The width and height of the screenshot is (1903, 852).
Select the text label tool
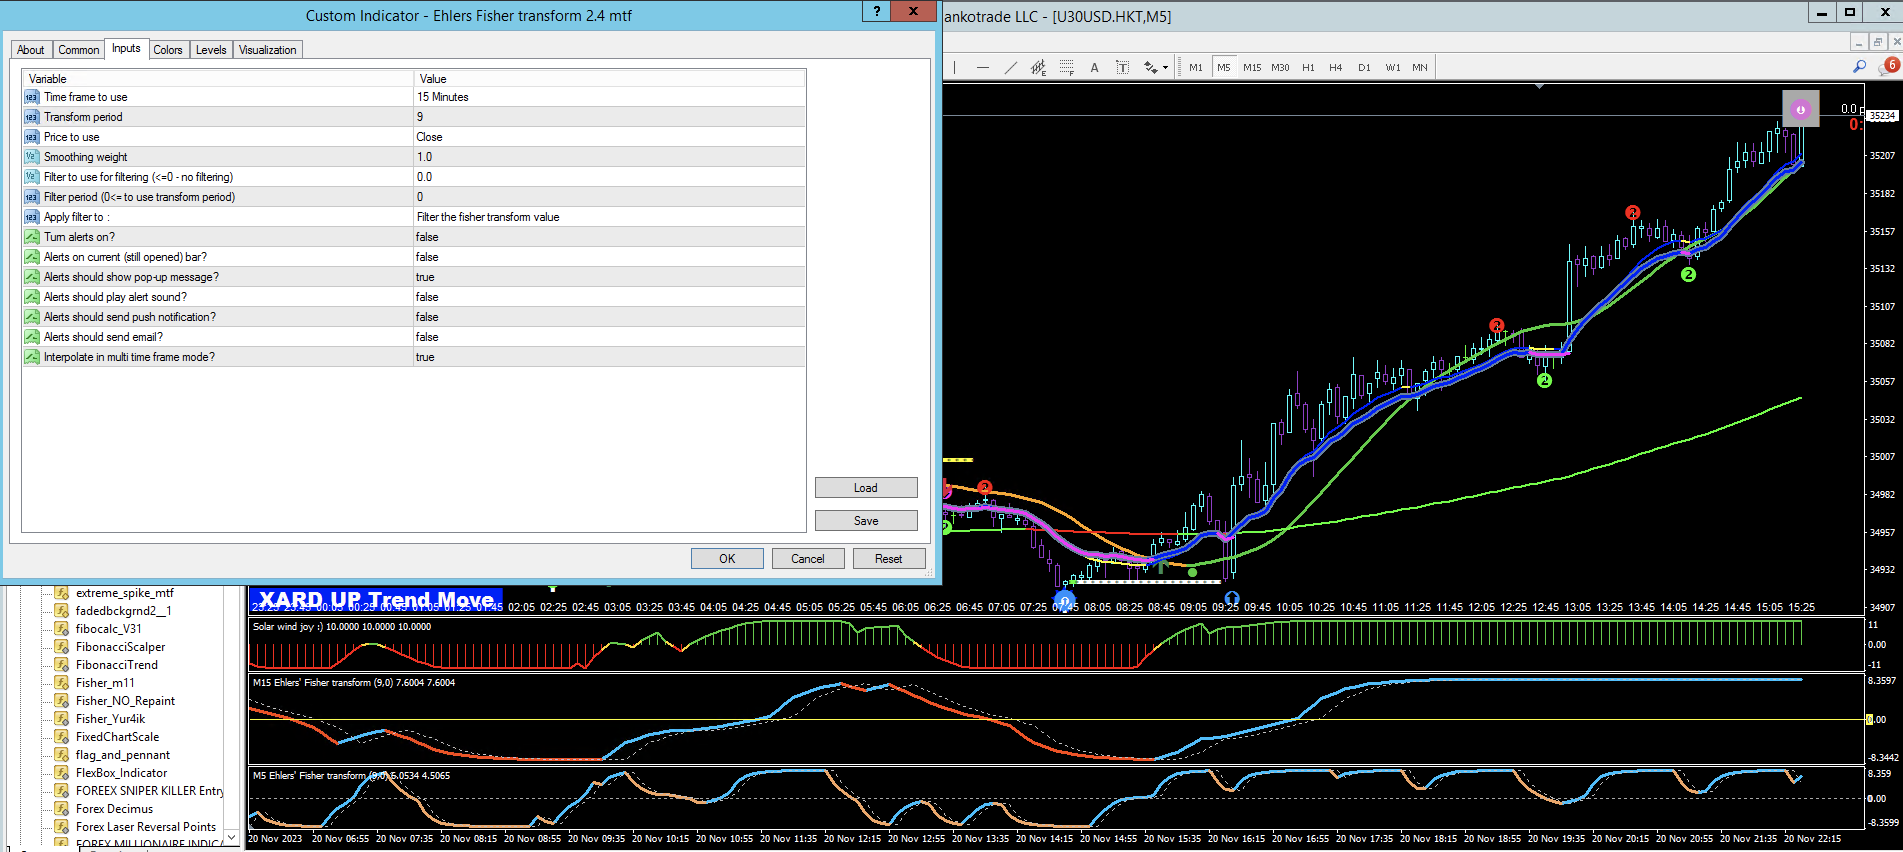(1122, 68)
